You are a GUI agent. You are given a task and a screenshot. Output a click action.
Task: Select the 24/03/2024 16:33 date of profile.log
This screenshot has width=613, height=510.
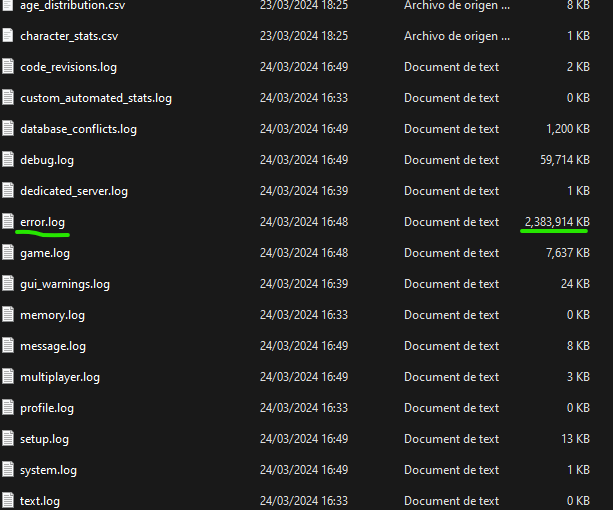pos(304,408)
